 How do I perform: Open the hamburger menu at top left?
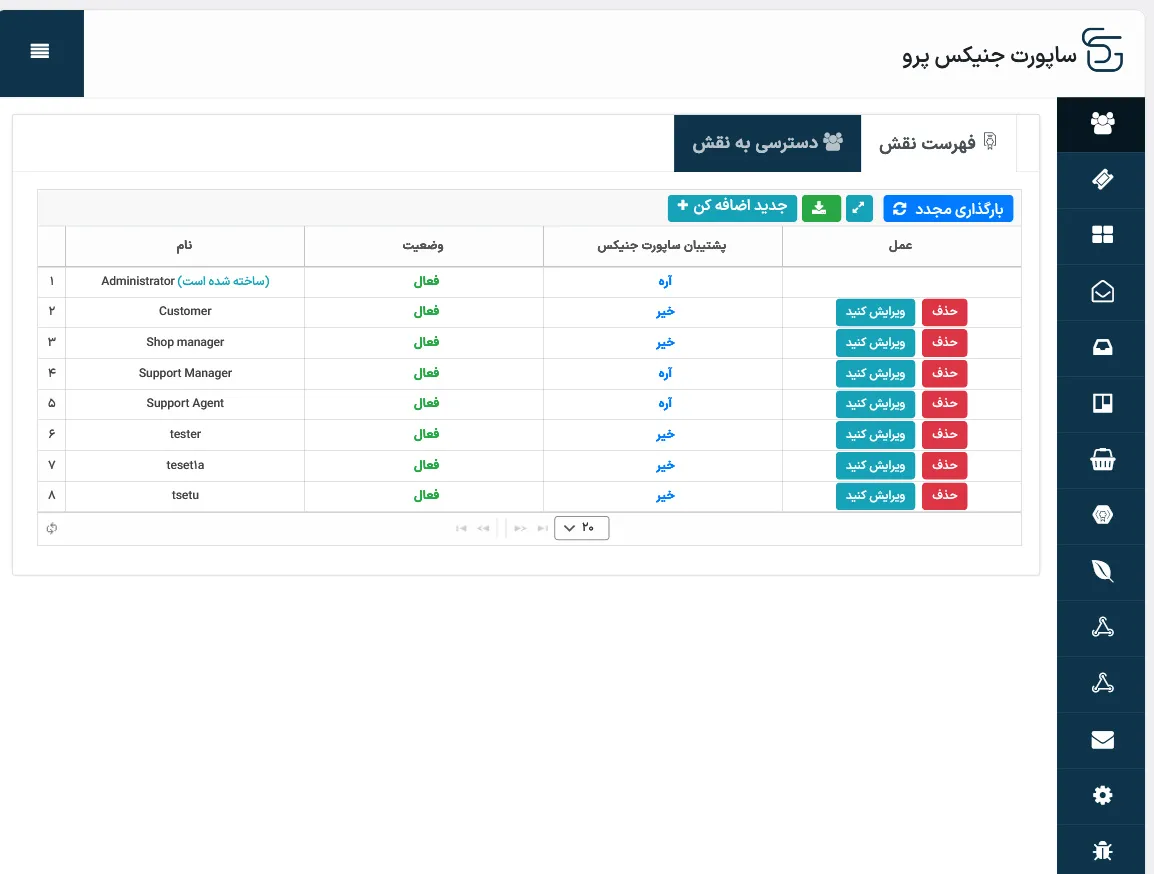40,51
